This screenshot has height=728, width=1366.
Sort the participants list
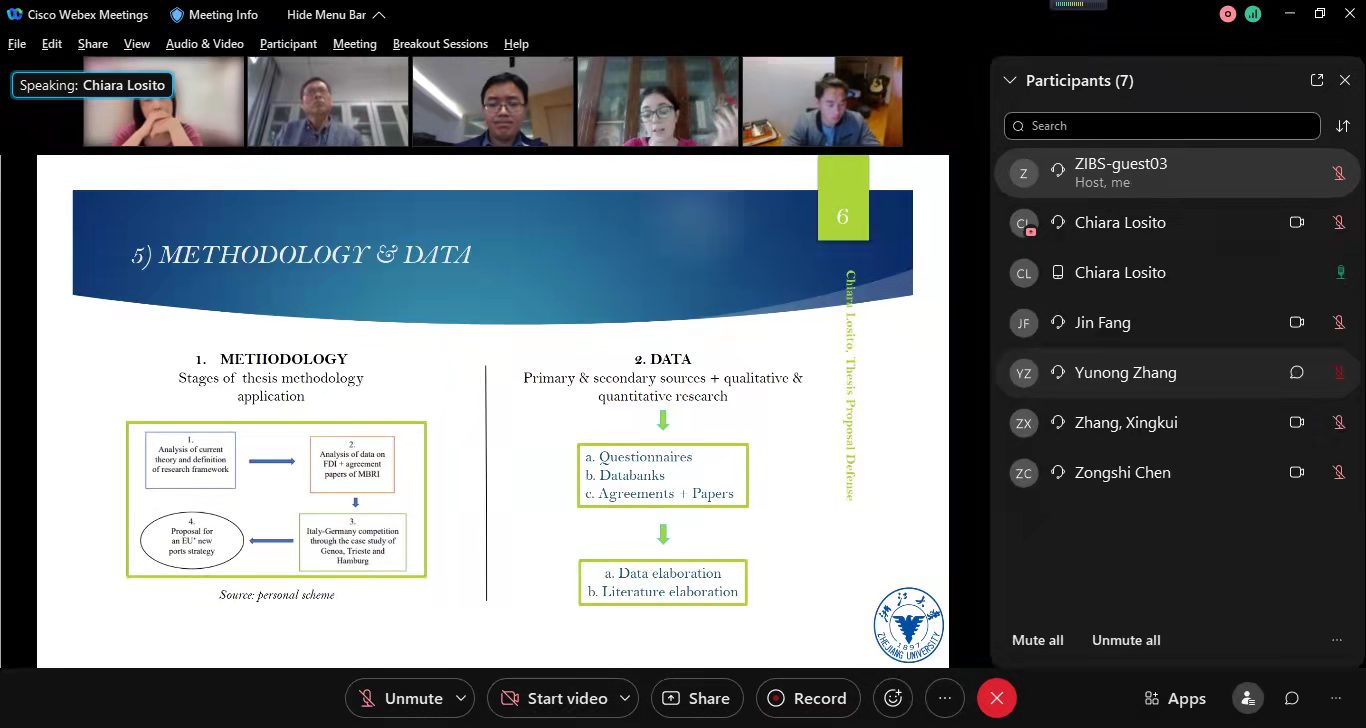coord(1342,126)
